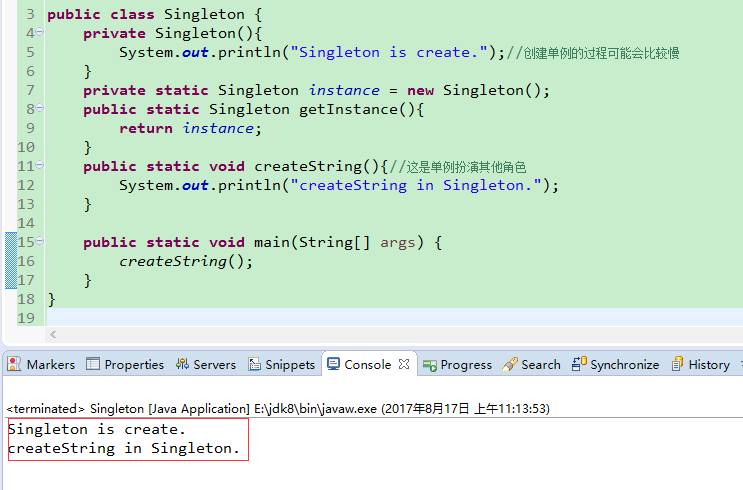Image resolution: width=743 pixels, height=490 pixels.
Task: Click the Console monitor icon
Action: [333, 363]
